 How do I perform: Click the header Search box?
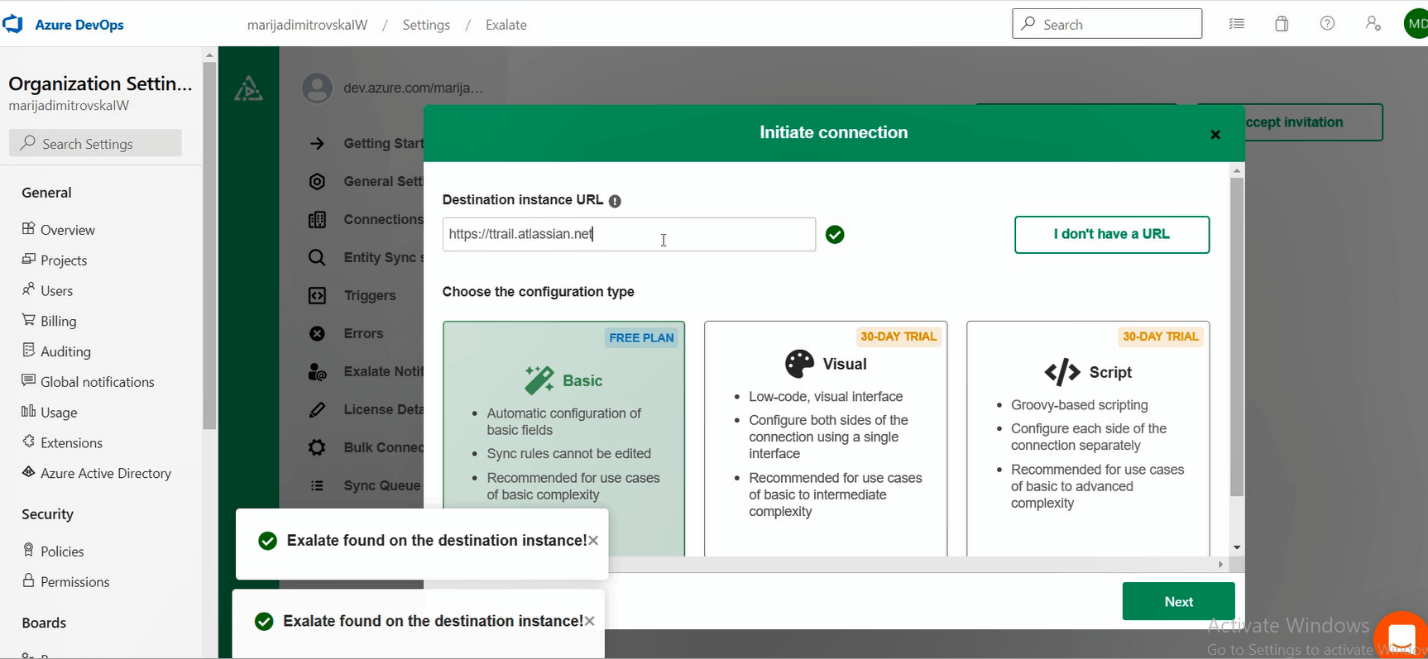[x=1107, y=24]
